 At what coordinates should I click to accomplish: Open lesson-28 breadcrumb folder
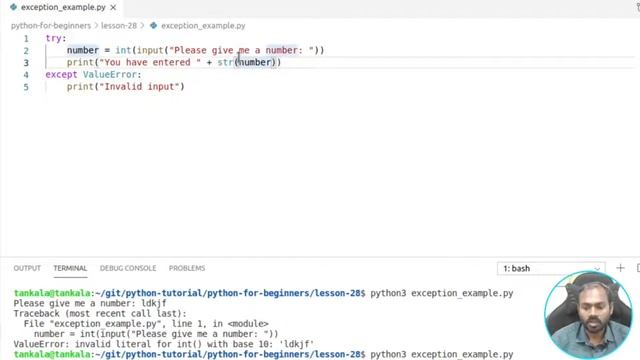pyautogui.click(x=119, y=25)
